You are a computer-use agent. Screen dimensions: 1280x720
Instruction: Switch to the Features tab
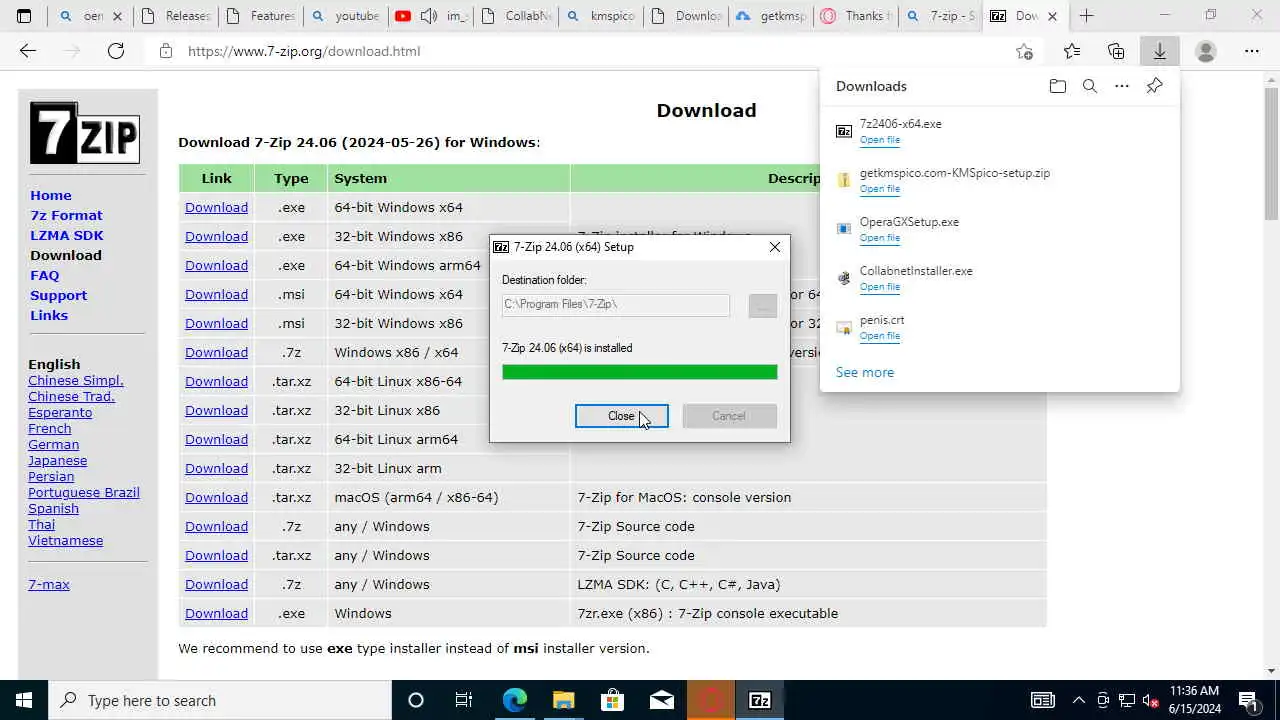[260, 16]
